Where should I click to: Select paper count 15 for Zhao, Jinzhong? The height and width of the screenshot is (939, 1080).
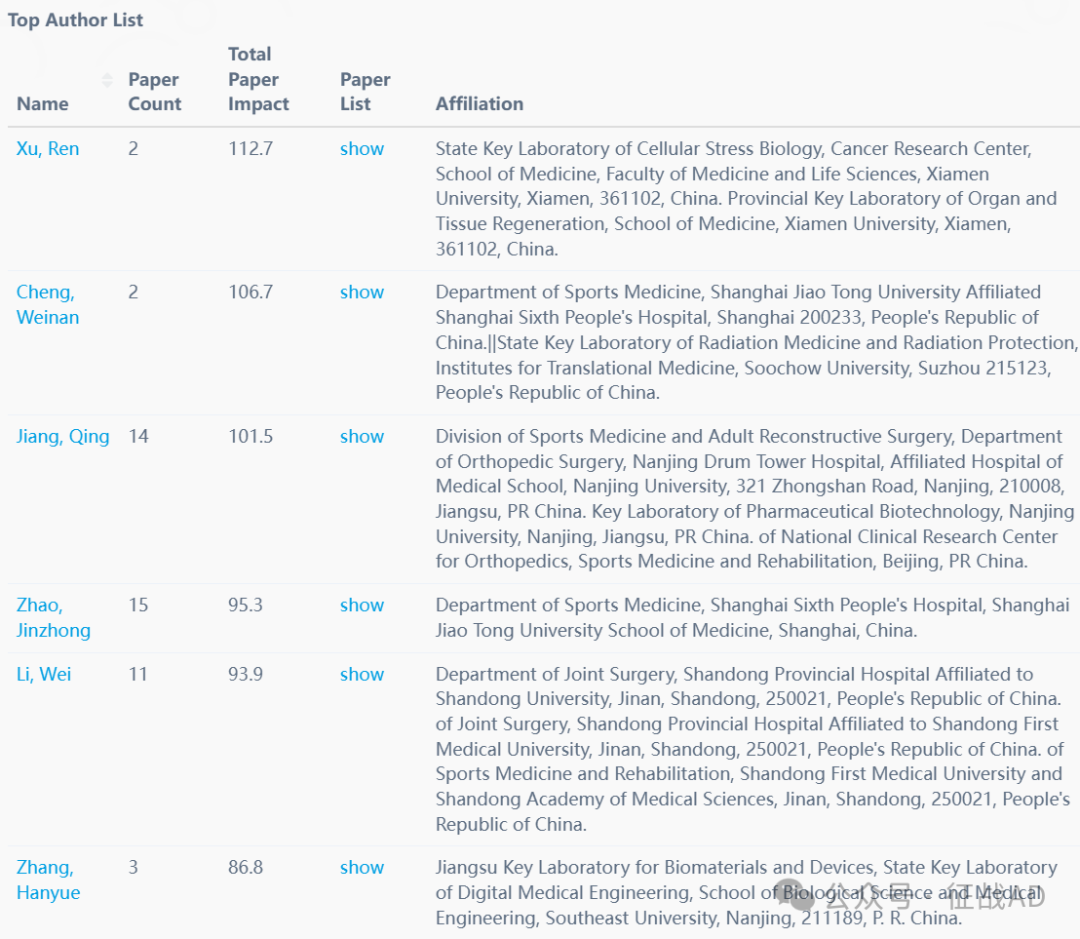pos(138,606)
